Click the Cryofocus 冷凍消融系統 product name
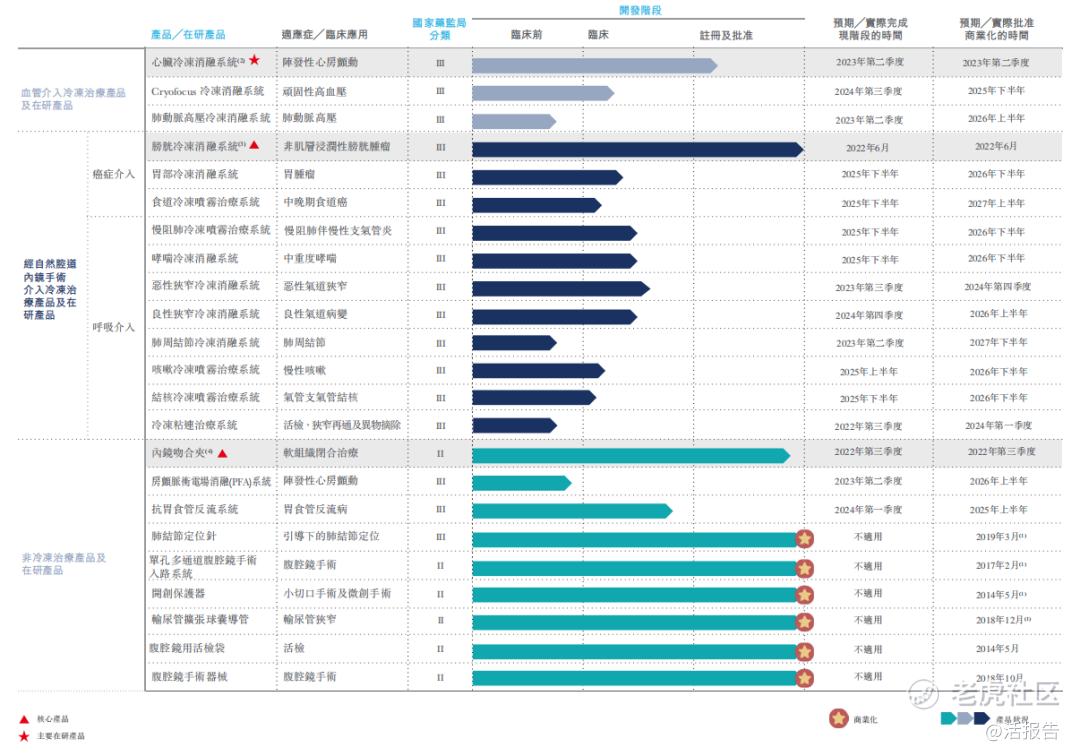1080x756 pixels. point(207,91)
